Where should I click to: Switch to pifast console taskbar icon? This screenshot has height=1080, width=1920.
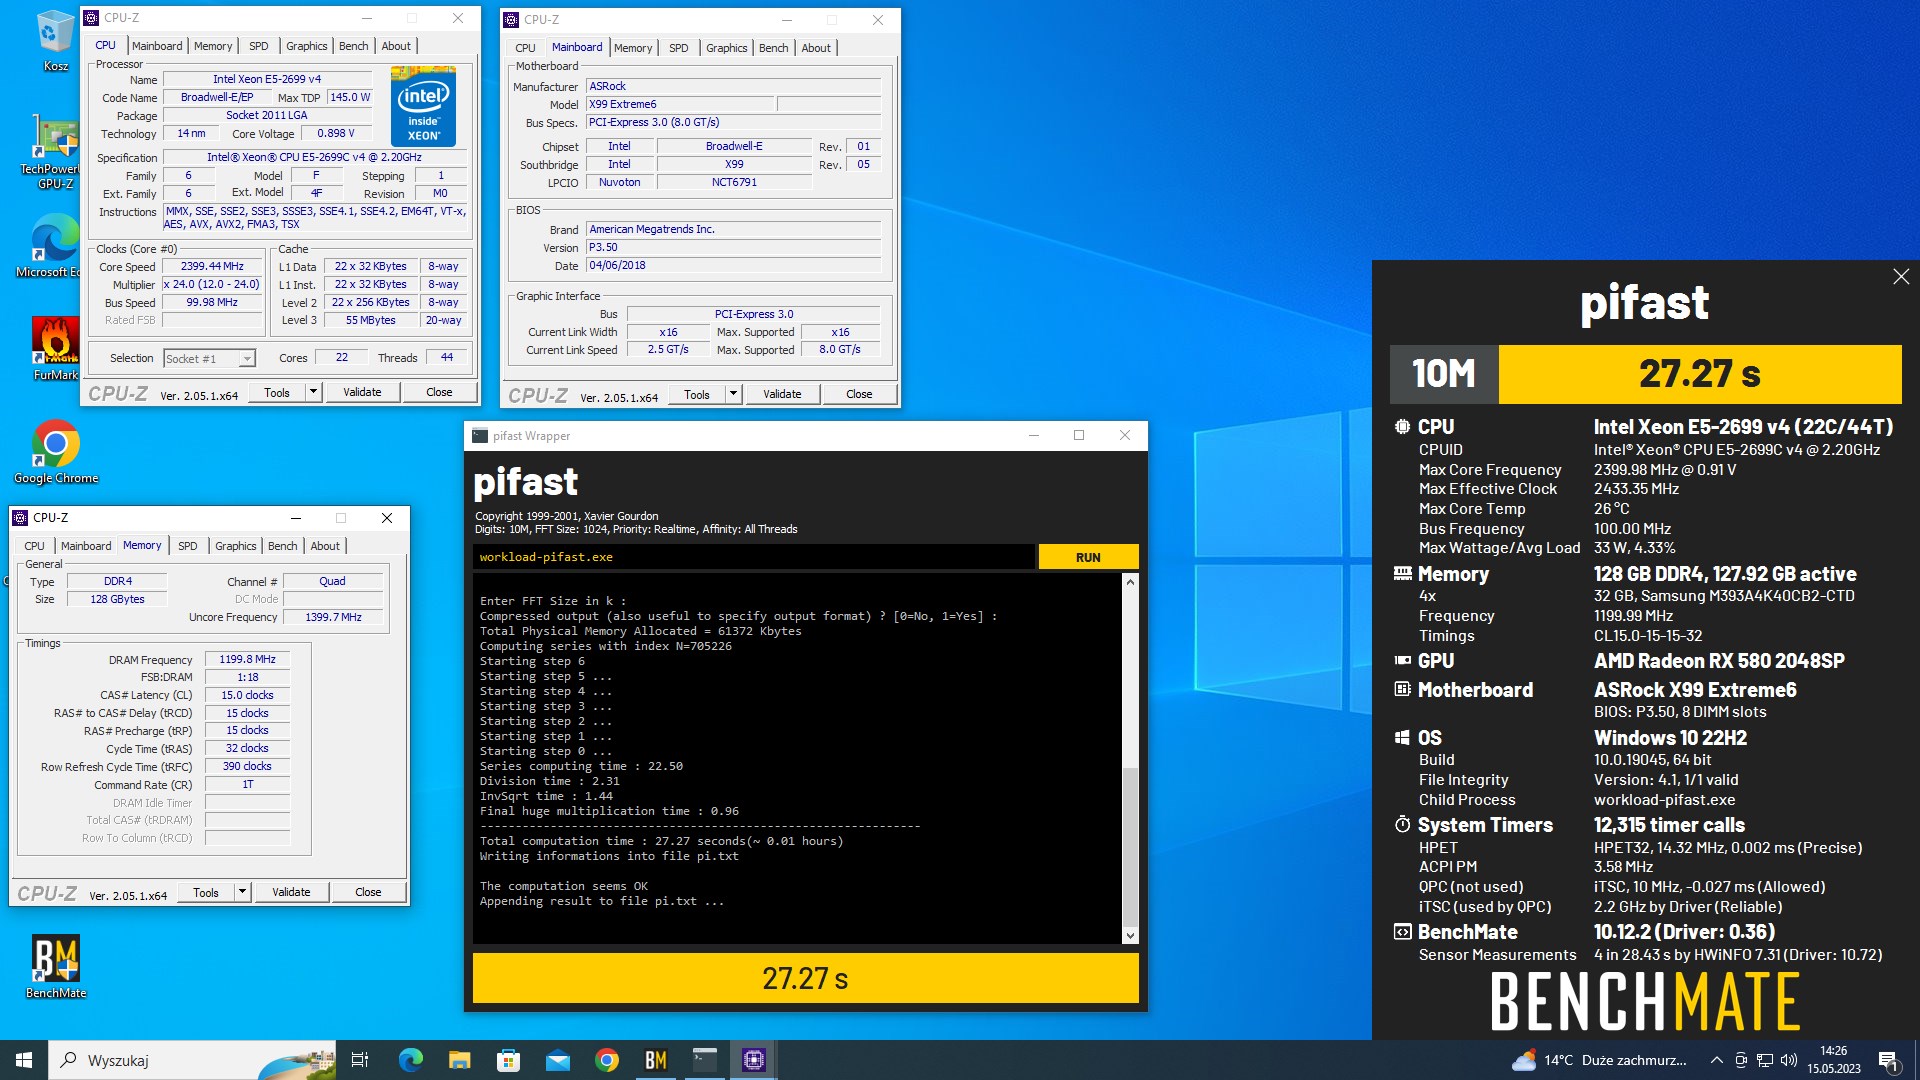tap(704, 1060)
